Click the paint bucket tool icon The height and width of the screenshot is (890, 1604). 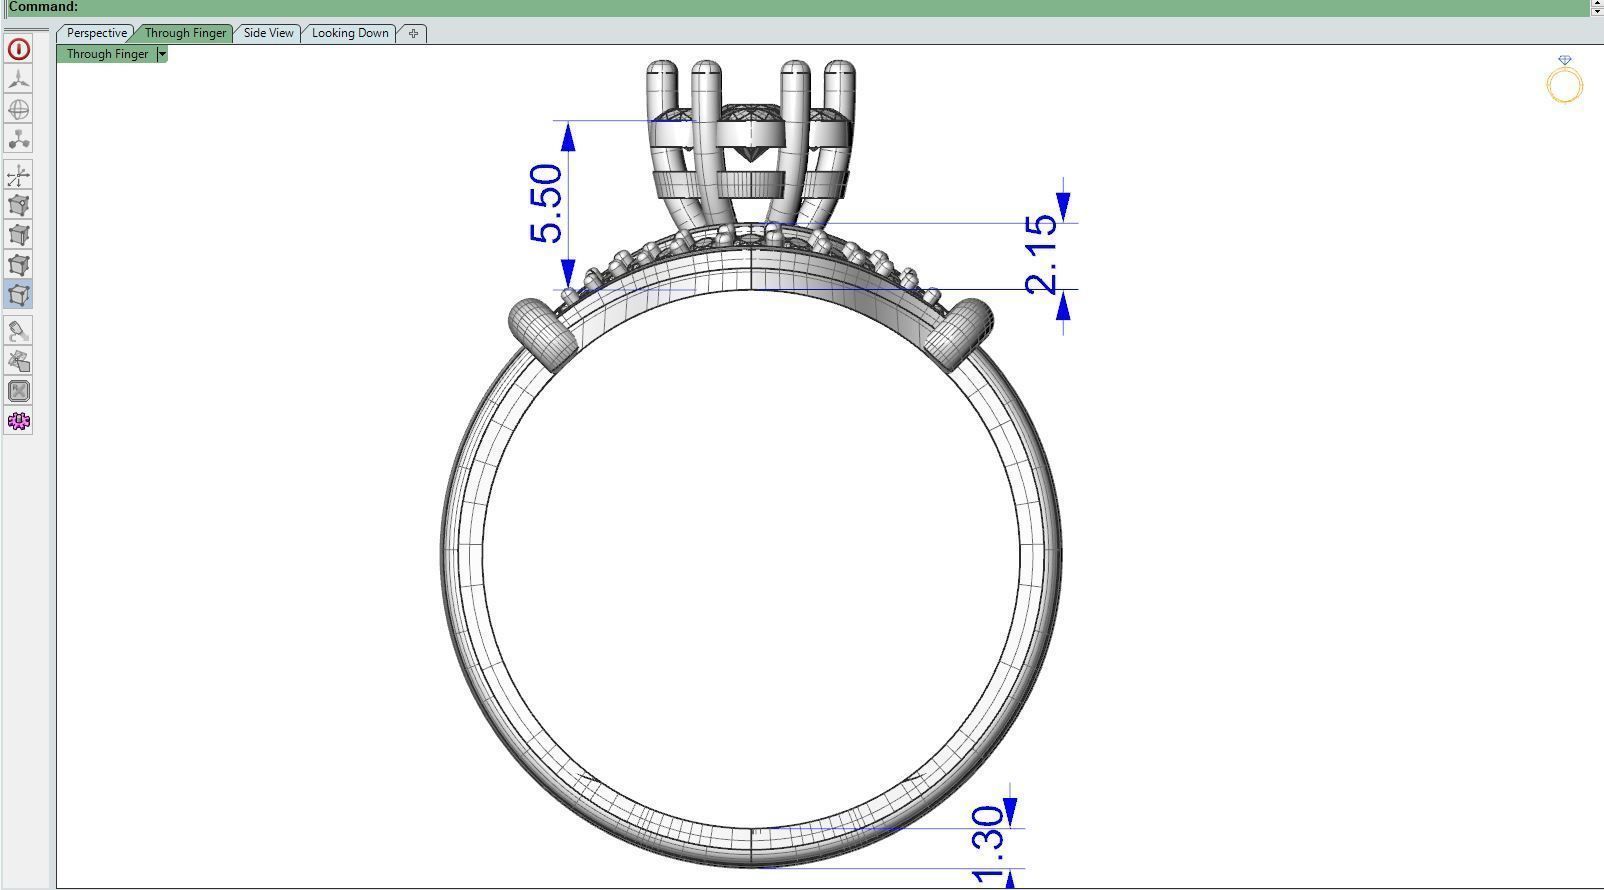(x=18, y=331)
